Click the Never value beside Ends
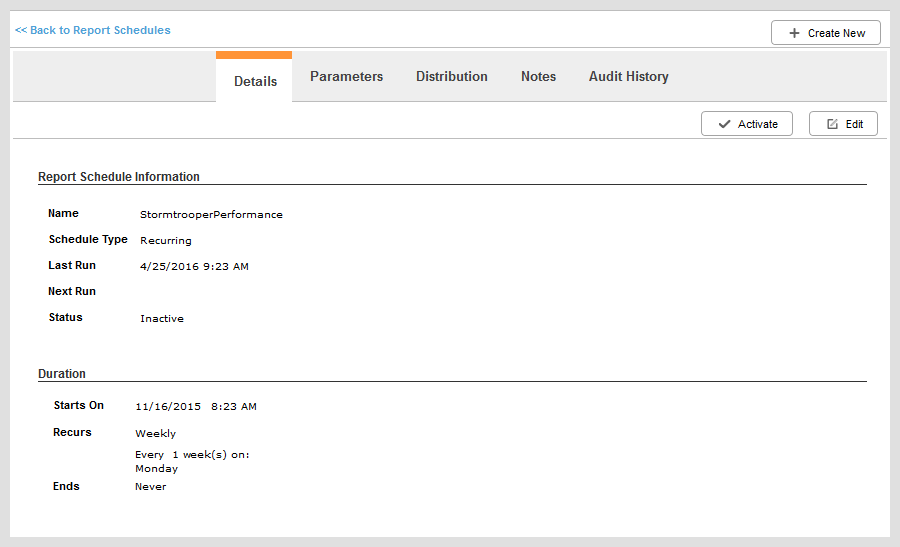 point(150,487)
